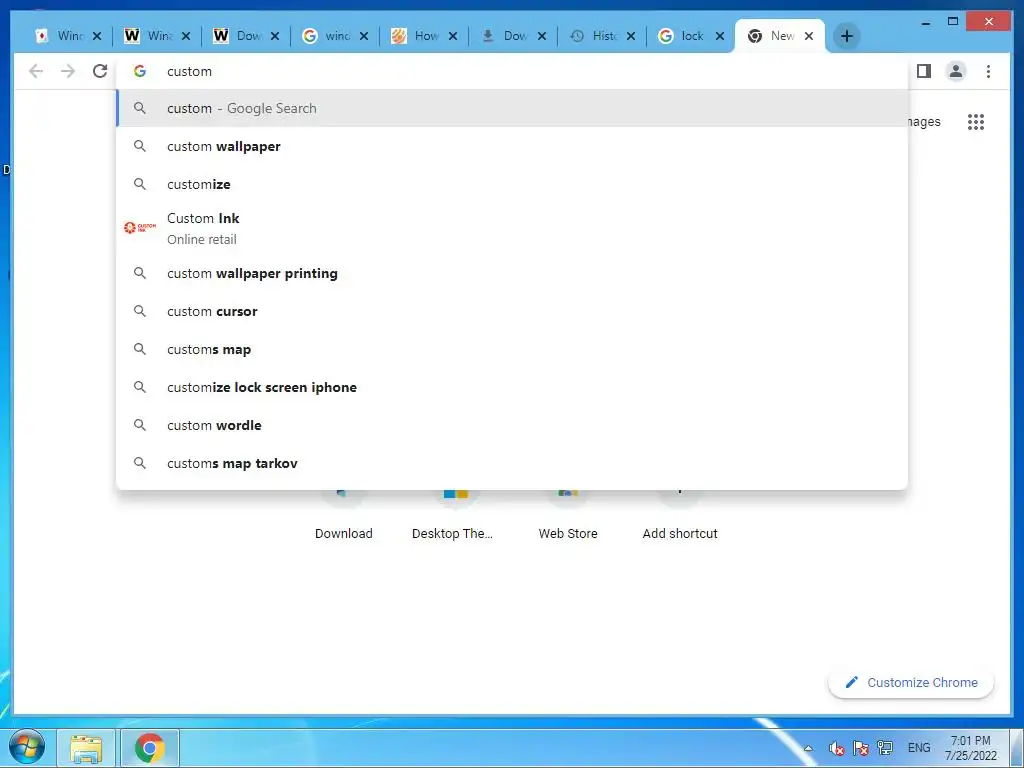The image size is (1024, 768).
Task: Click the Chrome taskbar icon
Action: coord(150,748)
